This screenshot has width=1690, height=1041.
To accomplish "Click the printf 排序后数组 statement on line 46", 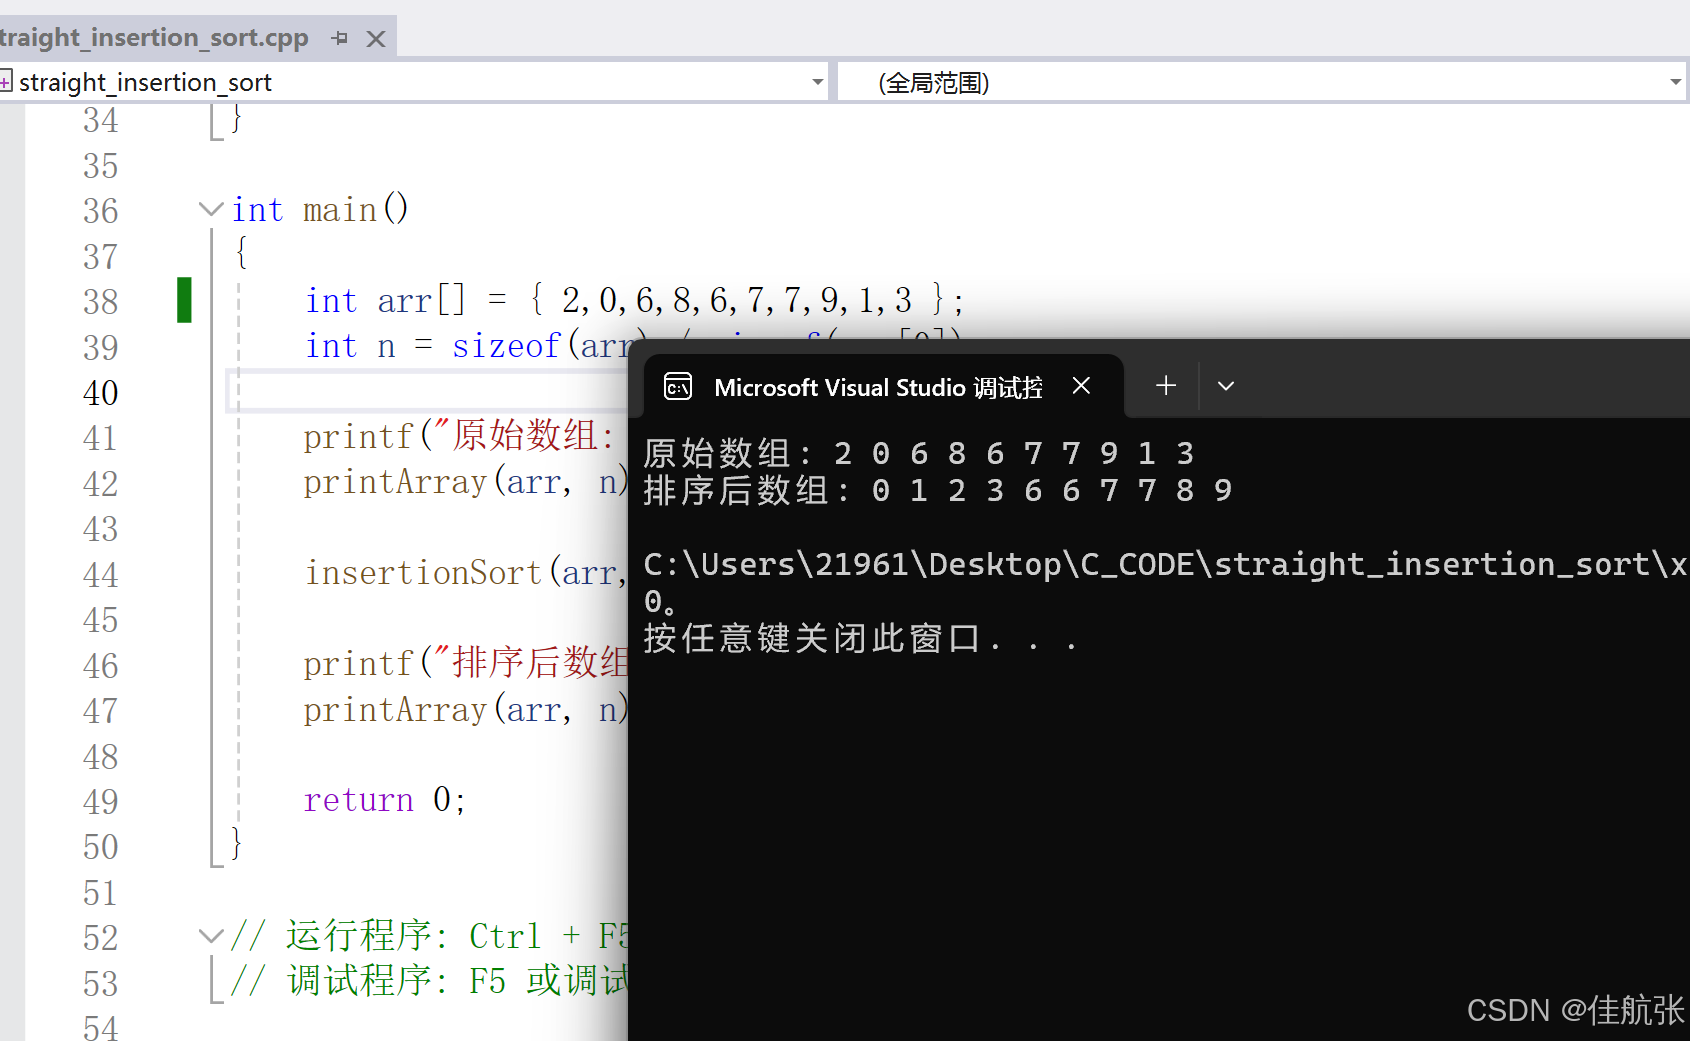I will pos(466,663).
